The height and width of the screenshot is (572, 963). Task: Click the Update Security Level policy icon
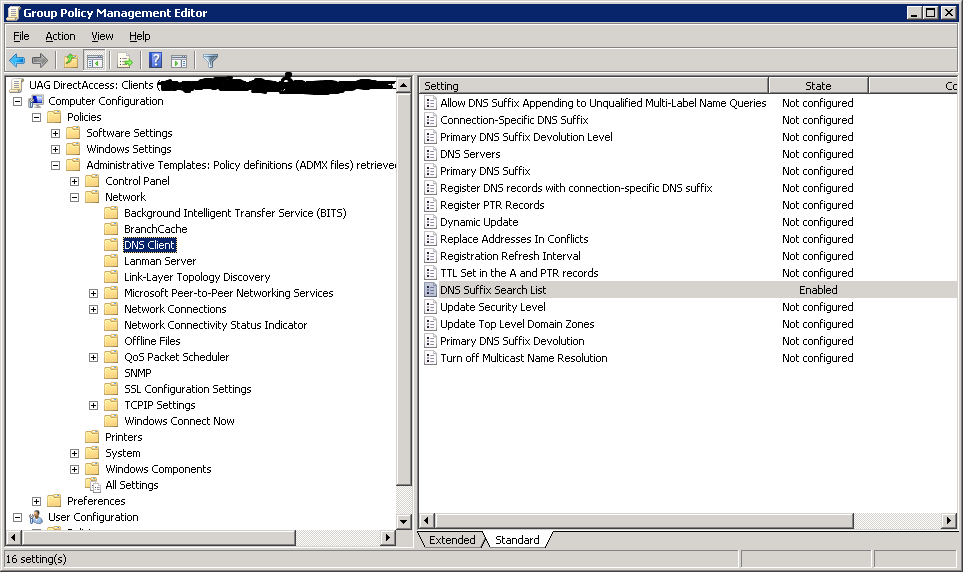431,307
